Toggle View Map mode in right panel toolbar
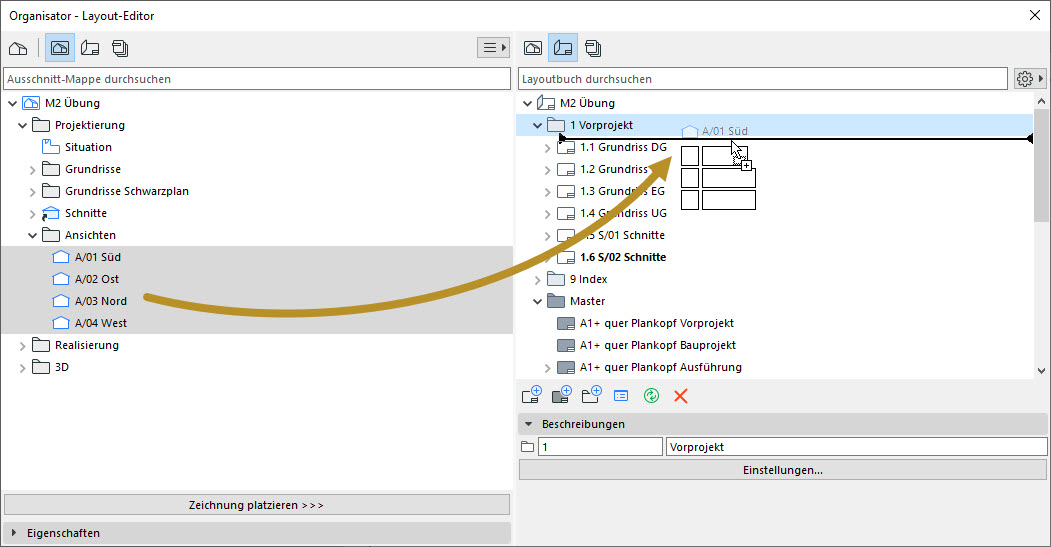This screenshot has height=547, width=1051. click(x=533, y=48)
